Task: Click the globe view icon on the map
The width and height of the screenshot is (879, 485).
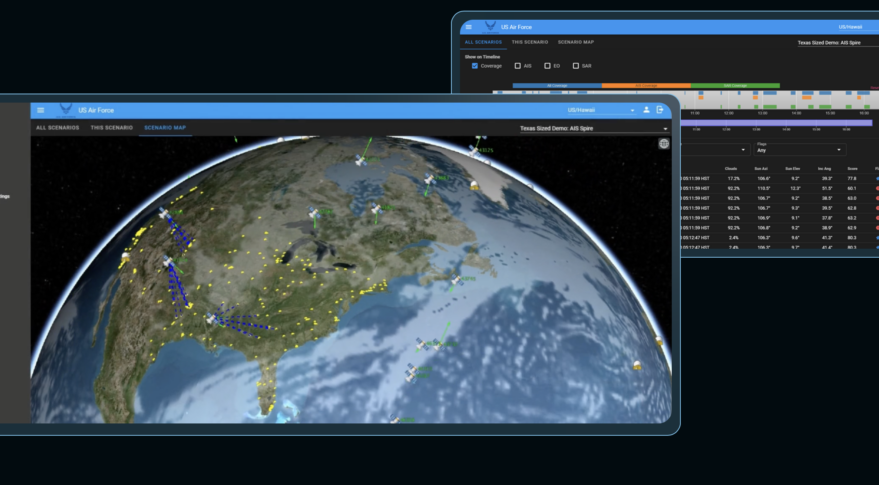Action: coord(664,144)
